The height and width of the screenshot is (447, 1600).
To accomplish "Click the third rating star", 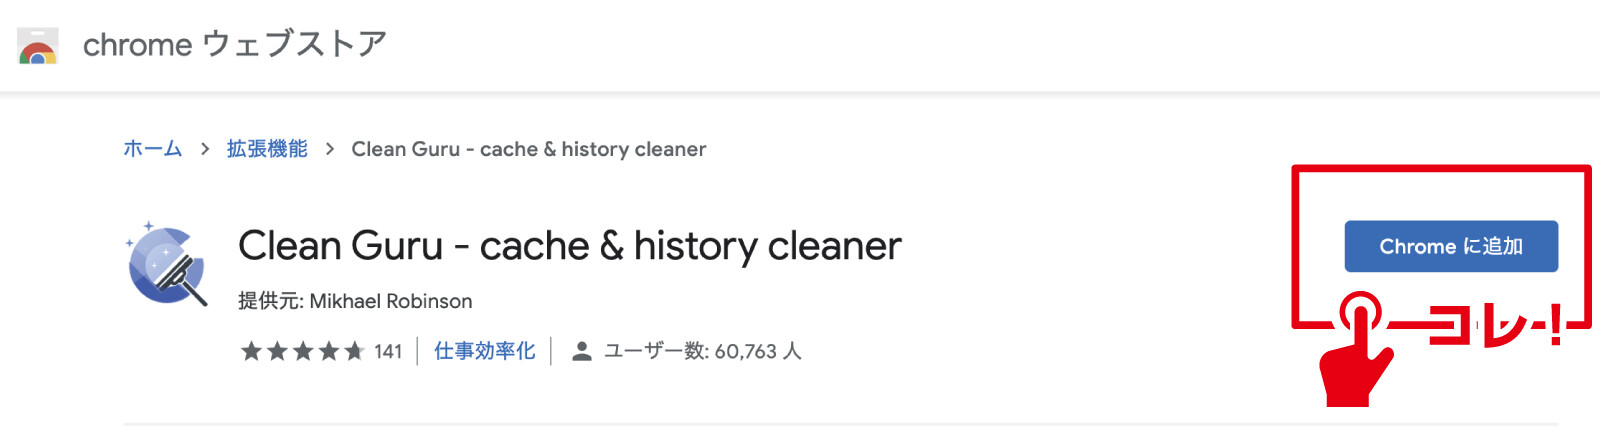I will [303, 351].
